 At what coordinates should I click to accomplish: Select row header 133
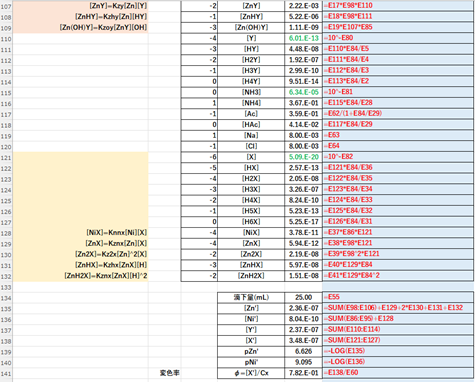6,287
